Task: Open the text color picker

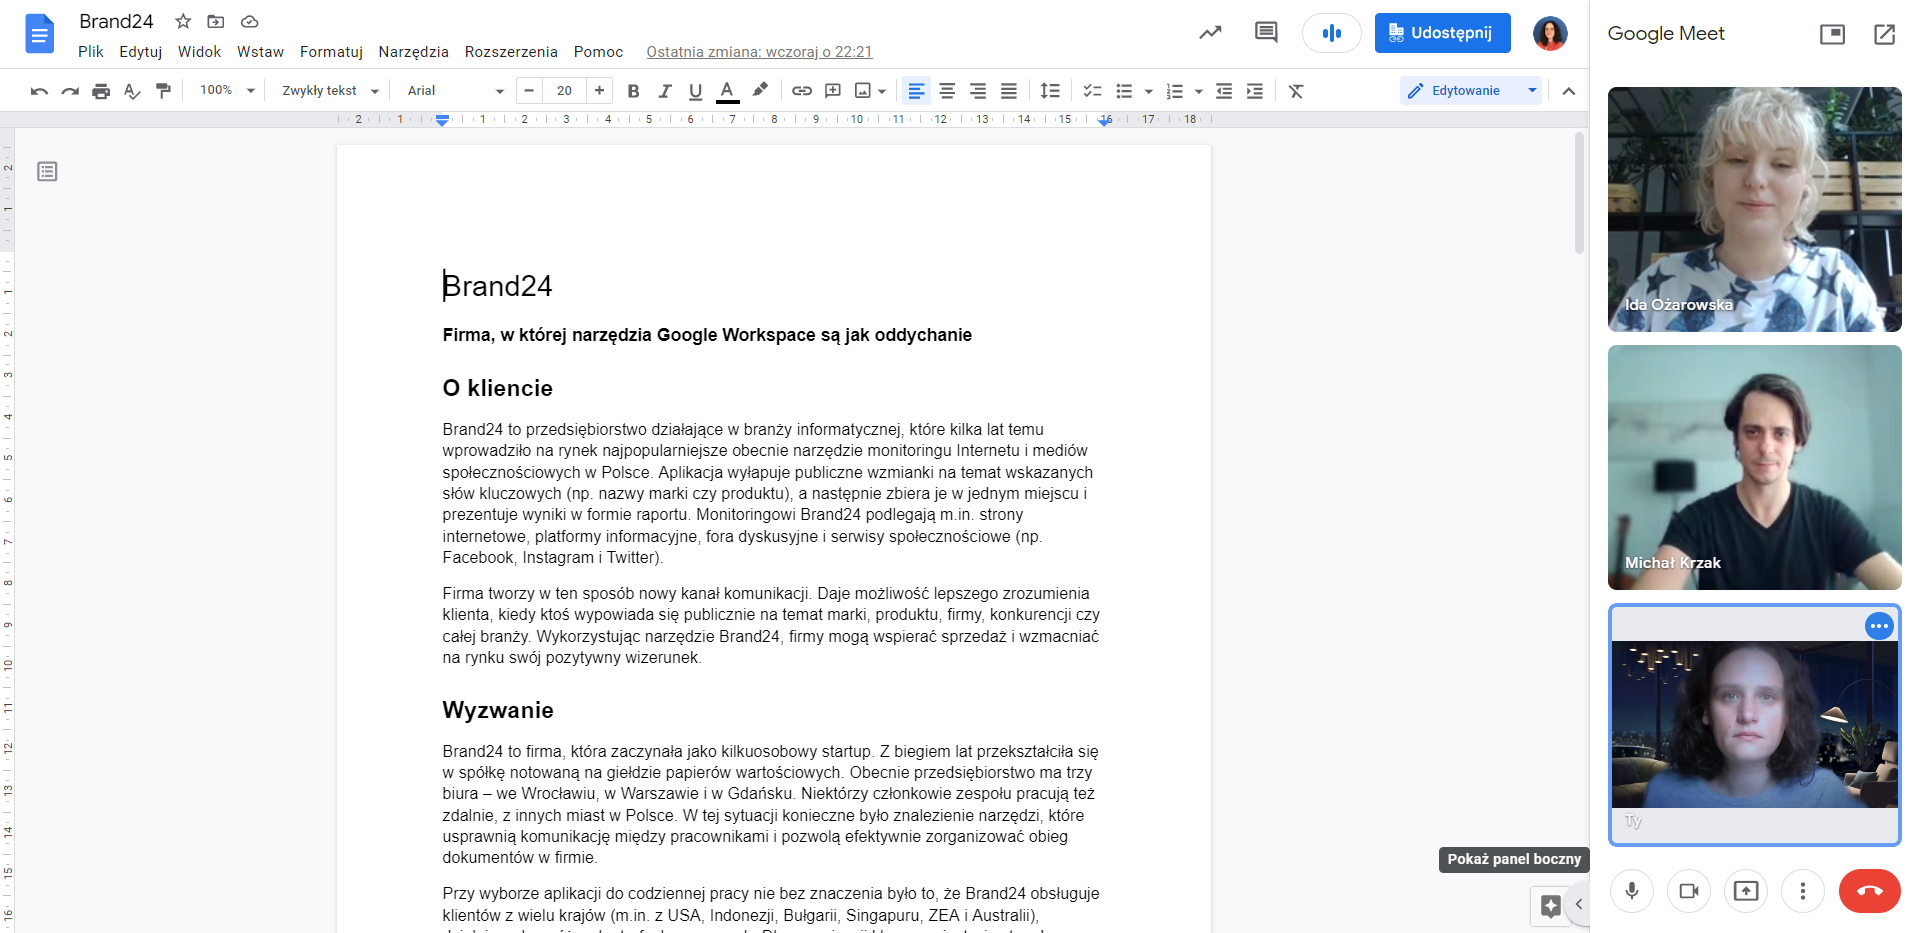Action: (727, 91)
